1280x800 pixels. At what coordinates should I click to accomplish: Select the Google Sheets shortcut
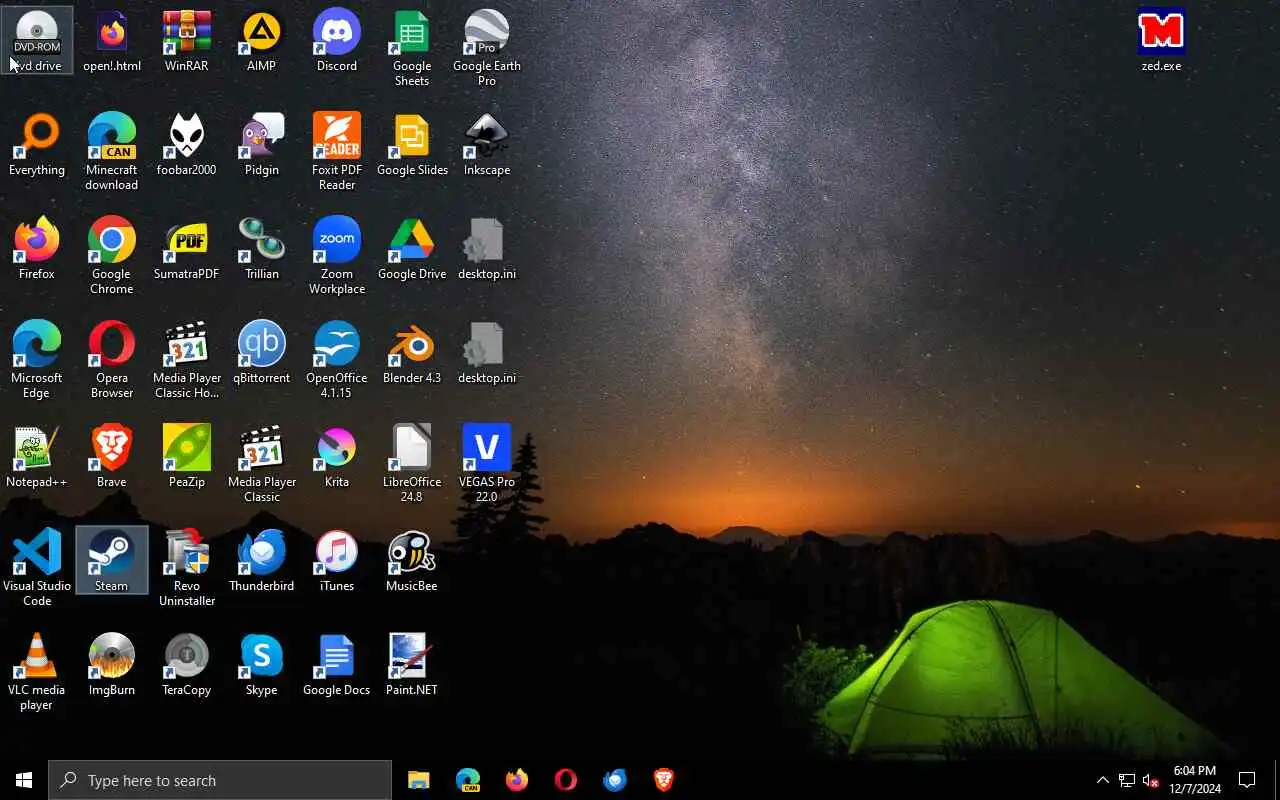pyautogui.click(x=412, y=48)
